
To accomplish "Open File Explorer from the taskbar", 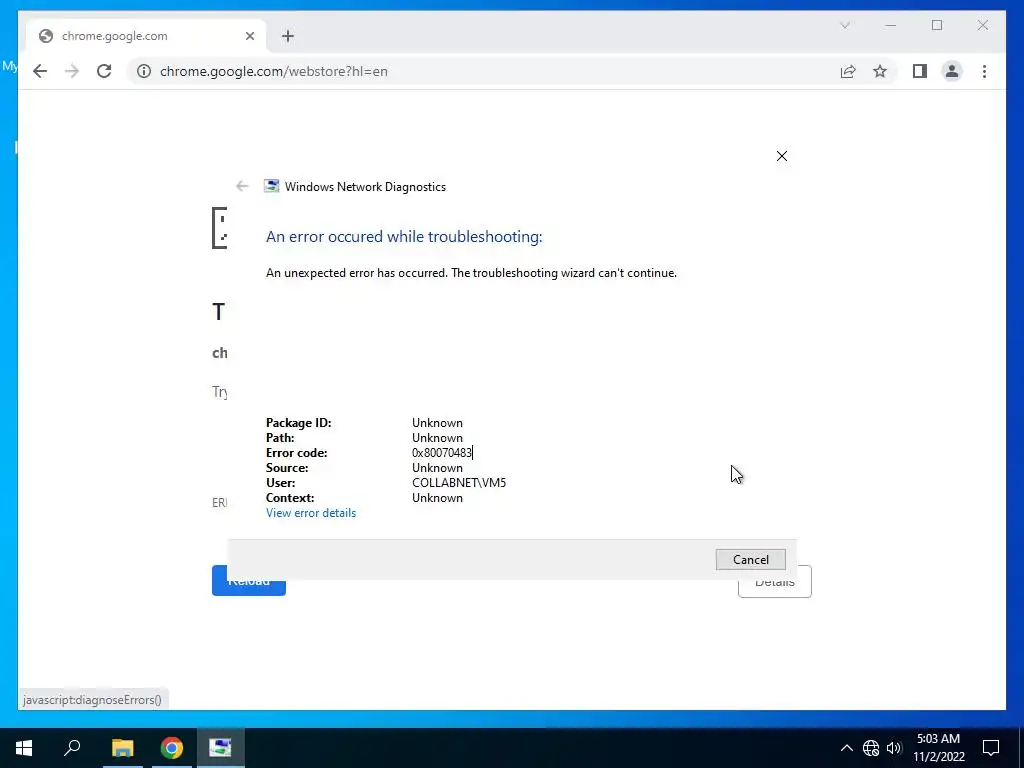I will (x=122, y=748).
